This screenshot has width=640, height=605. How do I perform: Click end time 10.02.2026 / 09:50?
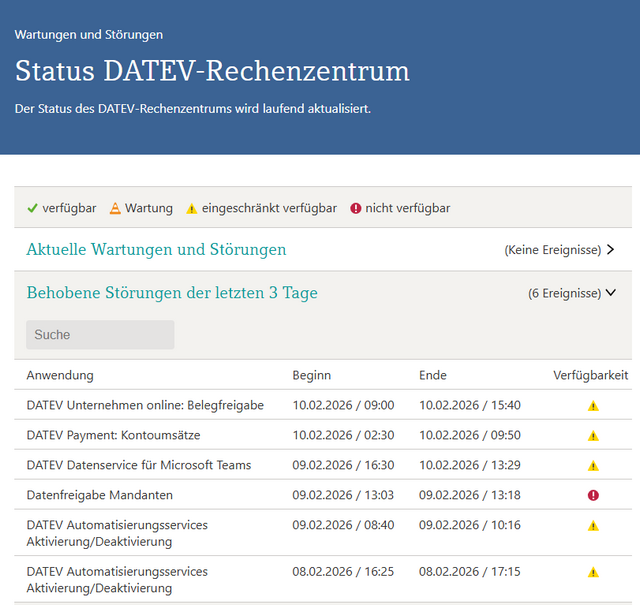click(470, 435)
